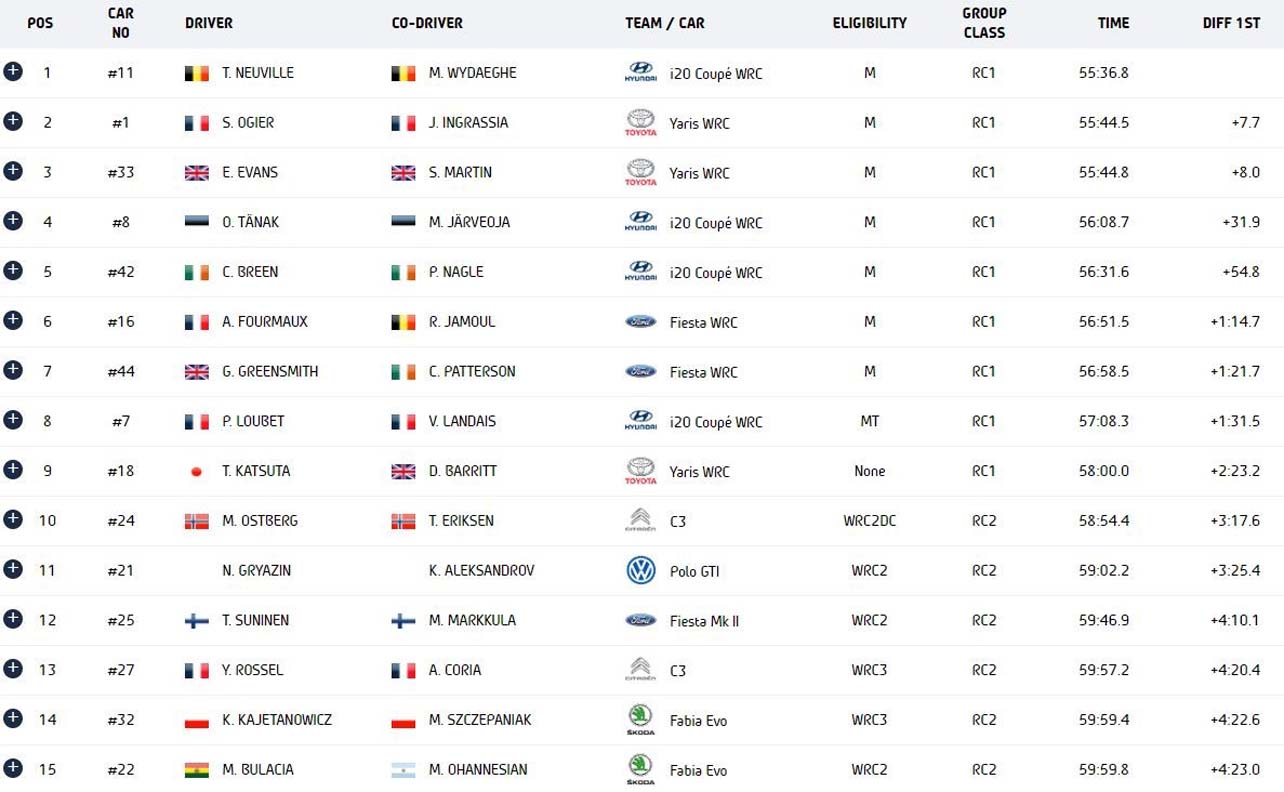The image size is (1284, 792).
Task: Click the DRIVER column header
Action: click(208, 23)
